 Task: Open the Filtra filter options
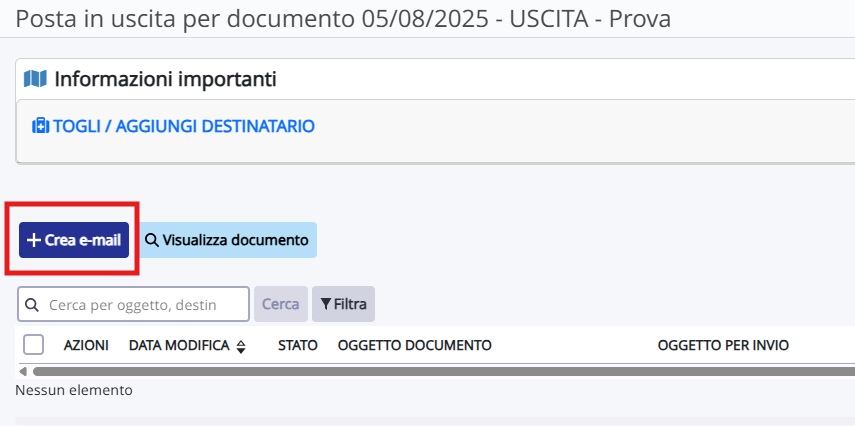coord(343,304)
